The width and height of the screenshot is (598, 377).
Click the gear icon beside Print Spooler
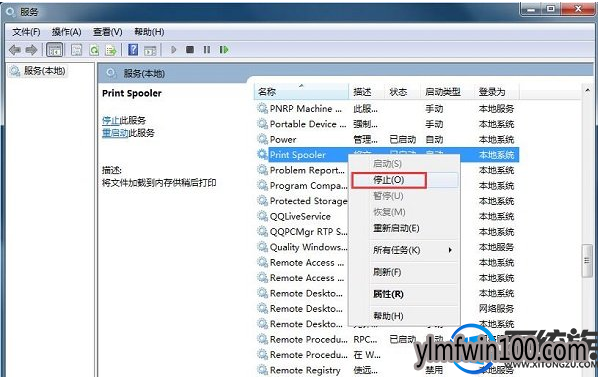262,154
